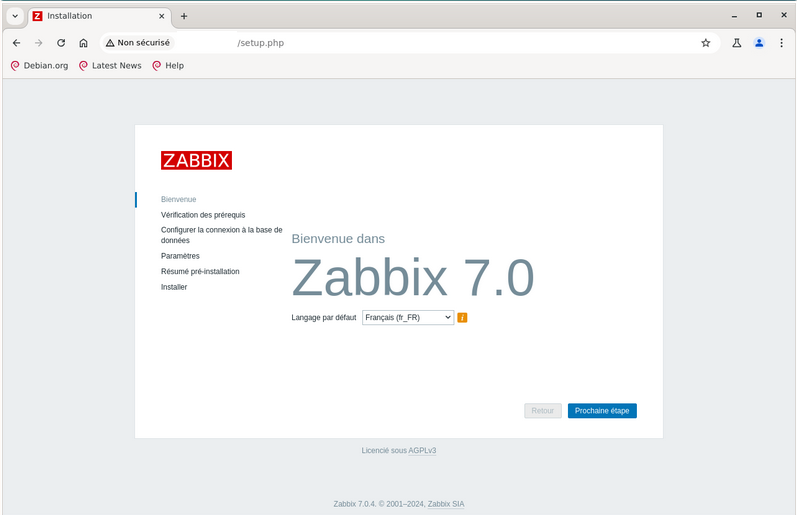
Task: Click the Langage par défaut label
Action: [324, 318]
